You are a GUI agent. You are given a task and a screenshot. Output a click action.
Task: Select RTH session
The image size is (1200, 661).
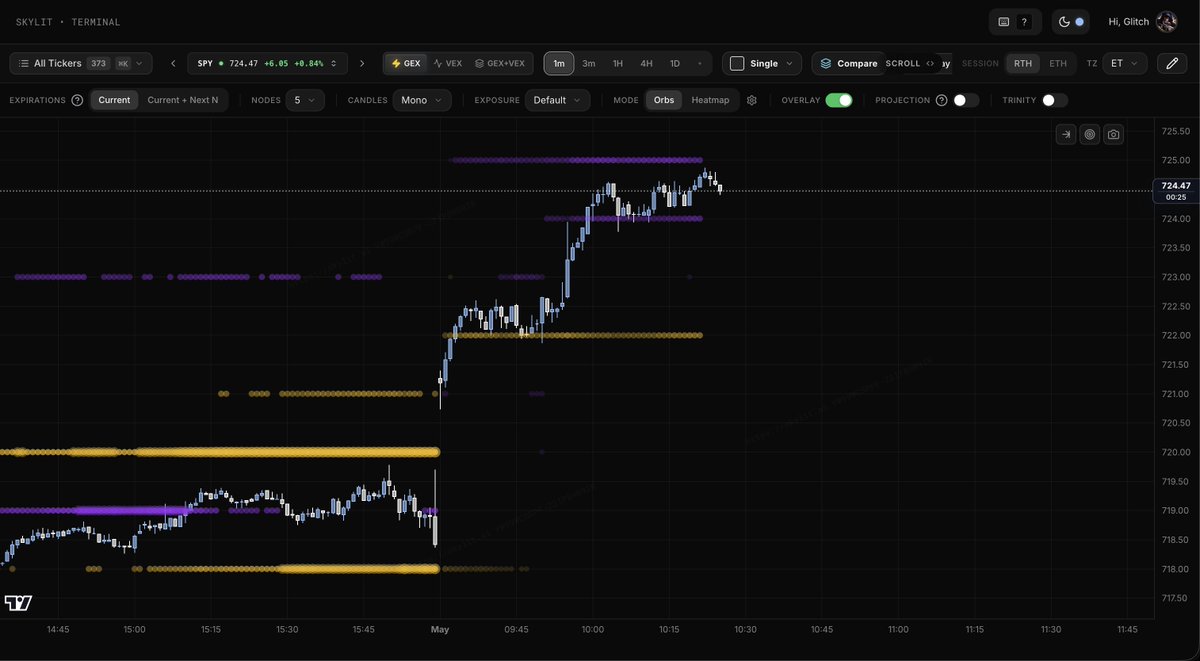[1023, 63]
